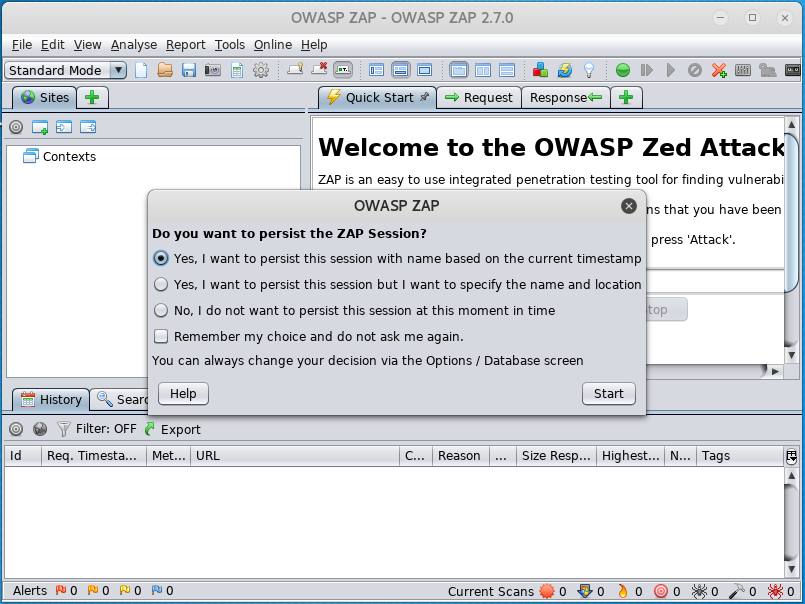Switch to the Quick Start tab
Image resolution: width=805 pixels, height=604 pixels.
(x=378, y=98)
